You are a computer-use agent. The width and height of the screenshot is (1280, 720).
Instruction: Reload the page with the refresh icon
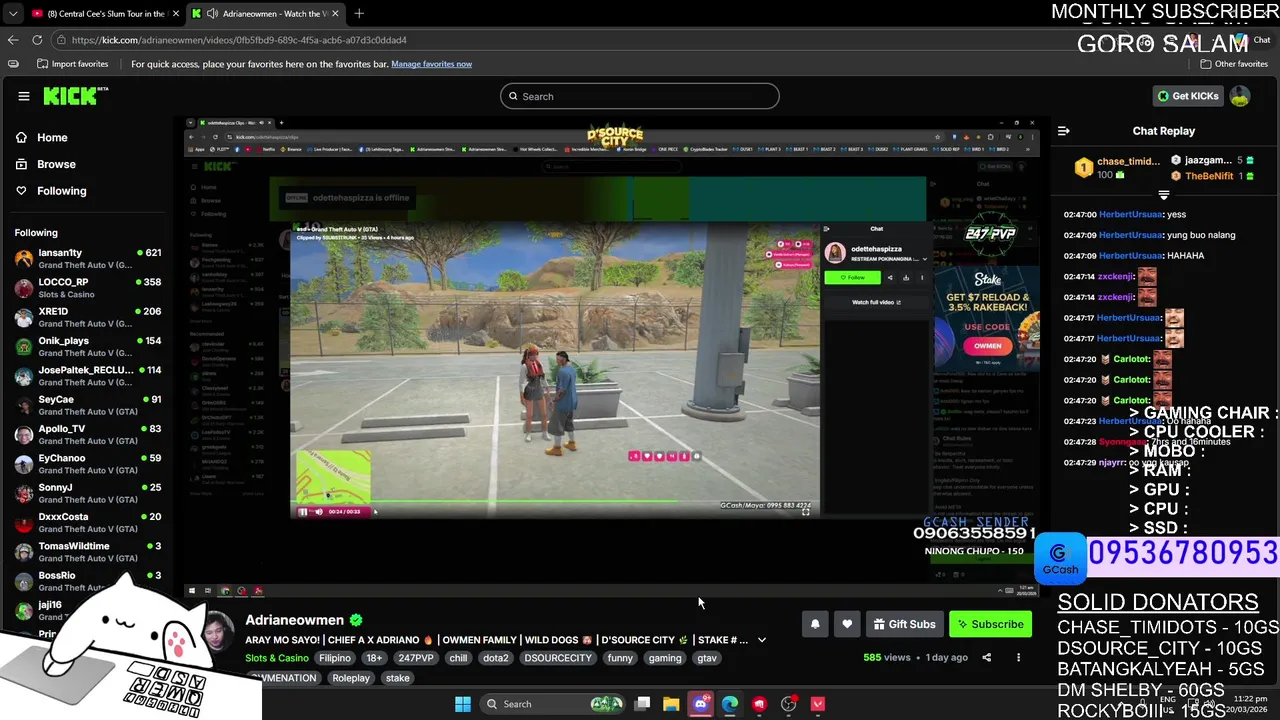[x=37, y=40]
